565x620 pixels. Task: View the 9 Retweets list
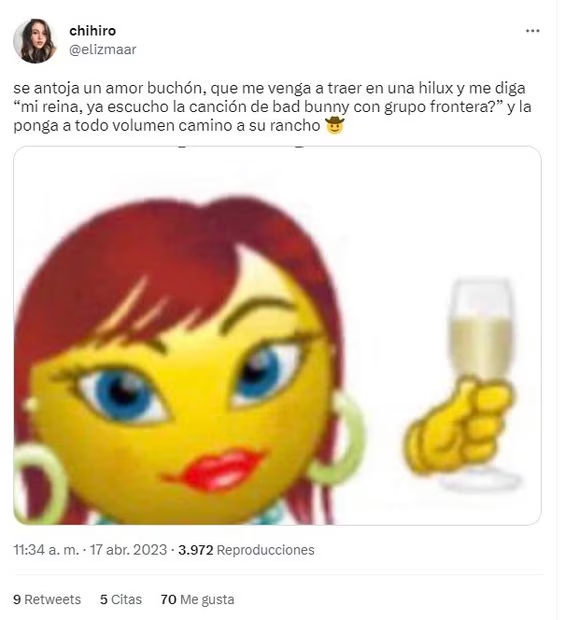47,599
